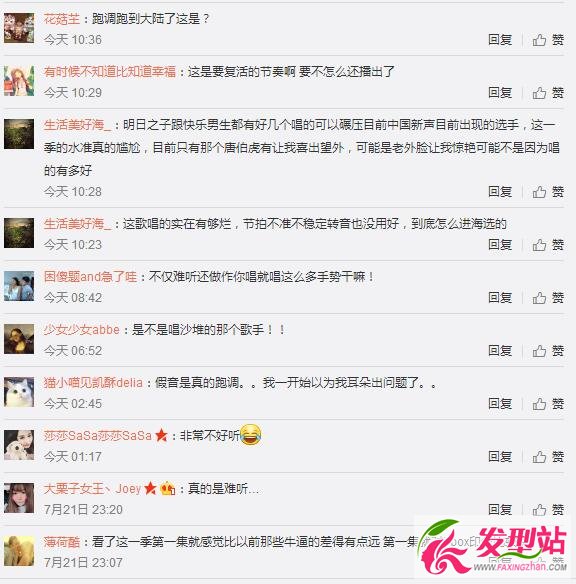Like 莎莎SaSa's comment from 01:17
Viewport: 576px width, 584px height.
pos(548,456)
